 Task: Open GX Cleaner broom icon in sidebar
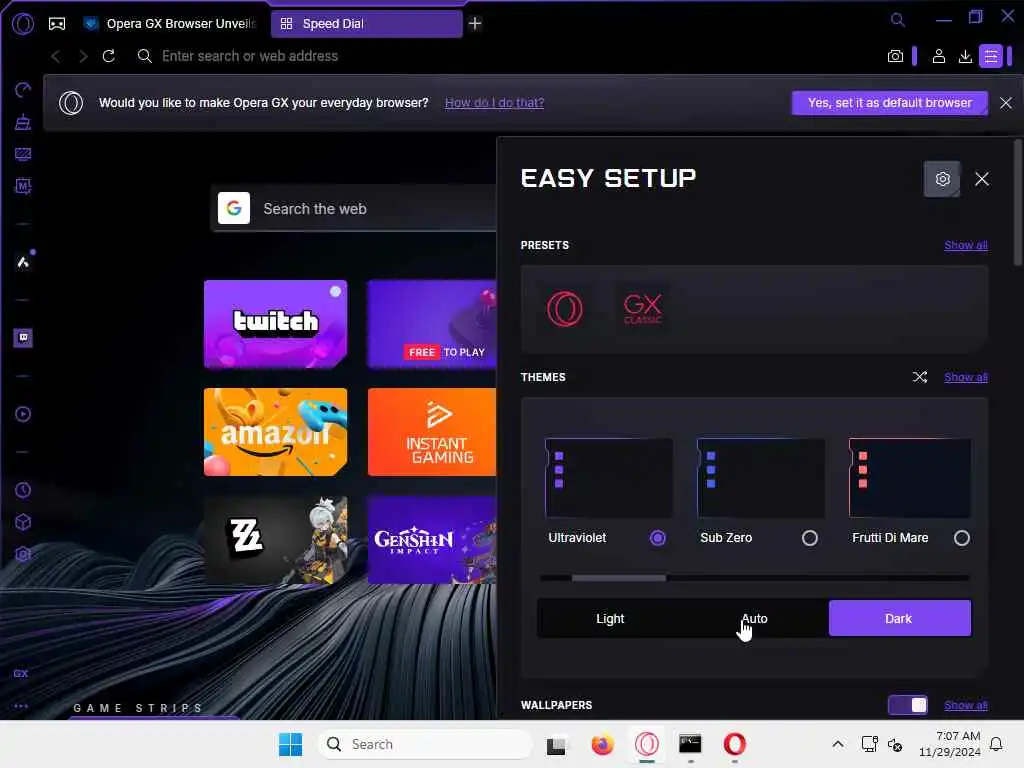[23, 121]
